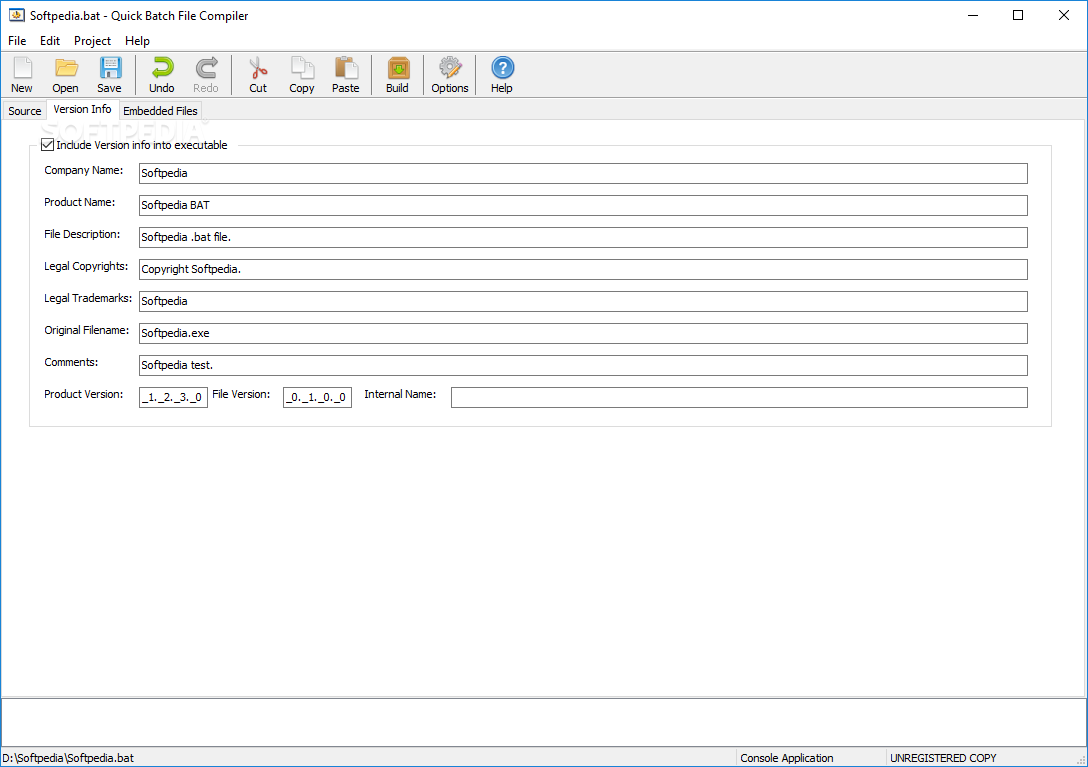Cut selection using scissors icon
The height and width of the screenshot is (767, 1088).
pyautogui.click(x=258, y=74)
